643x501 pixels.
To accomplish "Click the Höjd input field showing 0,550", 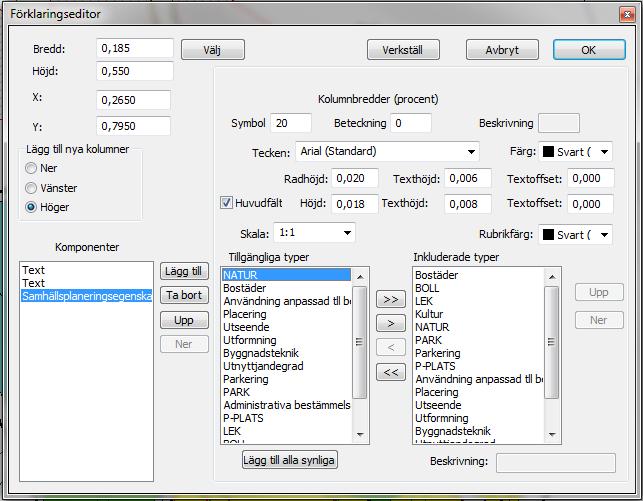I will tap(135, 71).
